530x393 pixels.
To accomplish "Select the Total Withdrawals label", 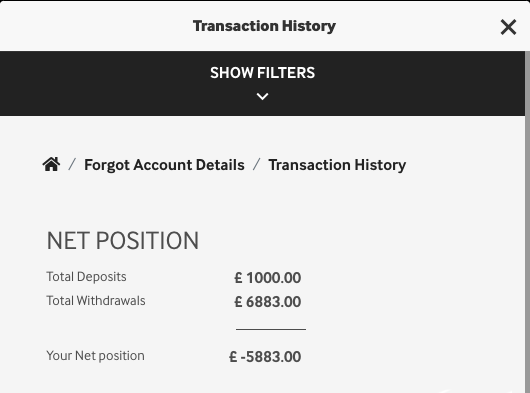I will (x=96, y=301).
